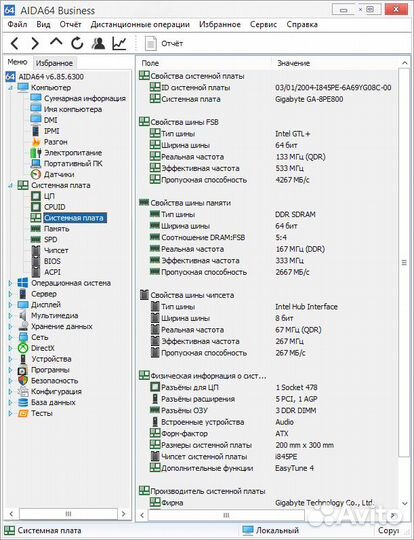Open the Файл menu
The image size is (414, 540).
(18, 24)
